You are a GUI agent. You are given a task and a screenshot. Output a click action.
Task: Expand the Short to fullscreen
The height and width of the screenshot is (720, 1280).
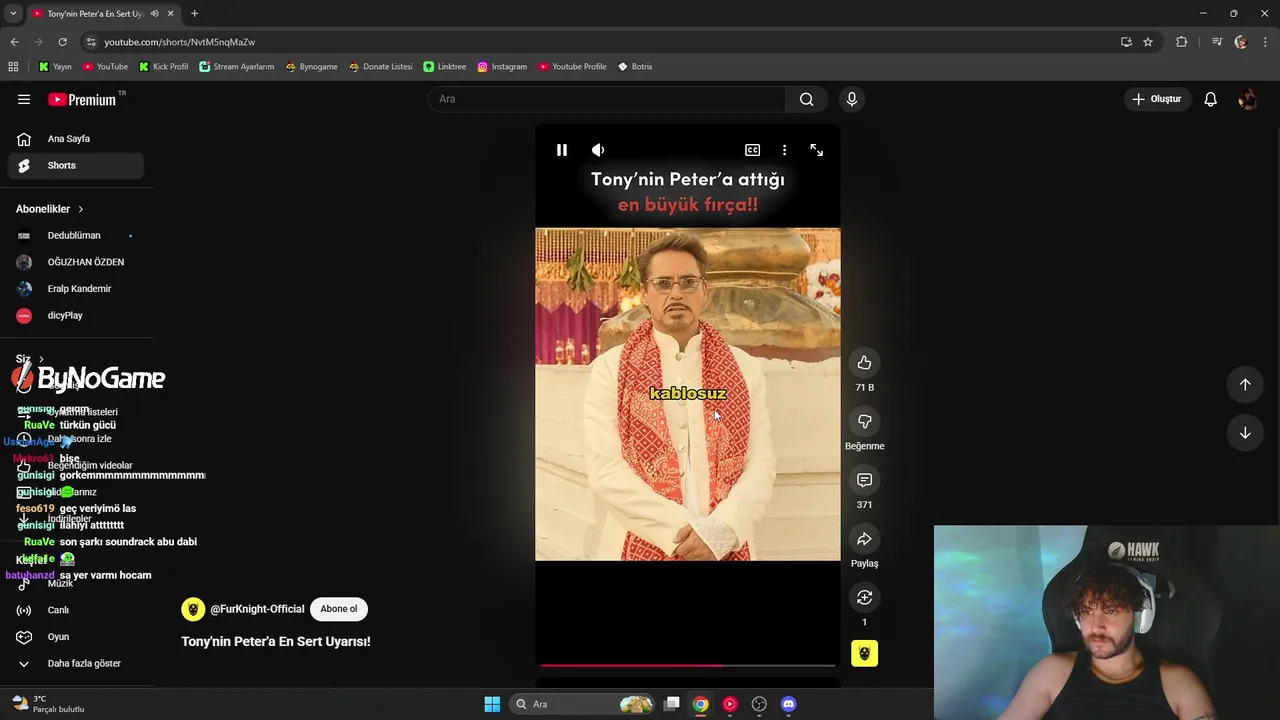click(x=817, y=150)
